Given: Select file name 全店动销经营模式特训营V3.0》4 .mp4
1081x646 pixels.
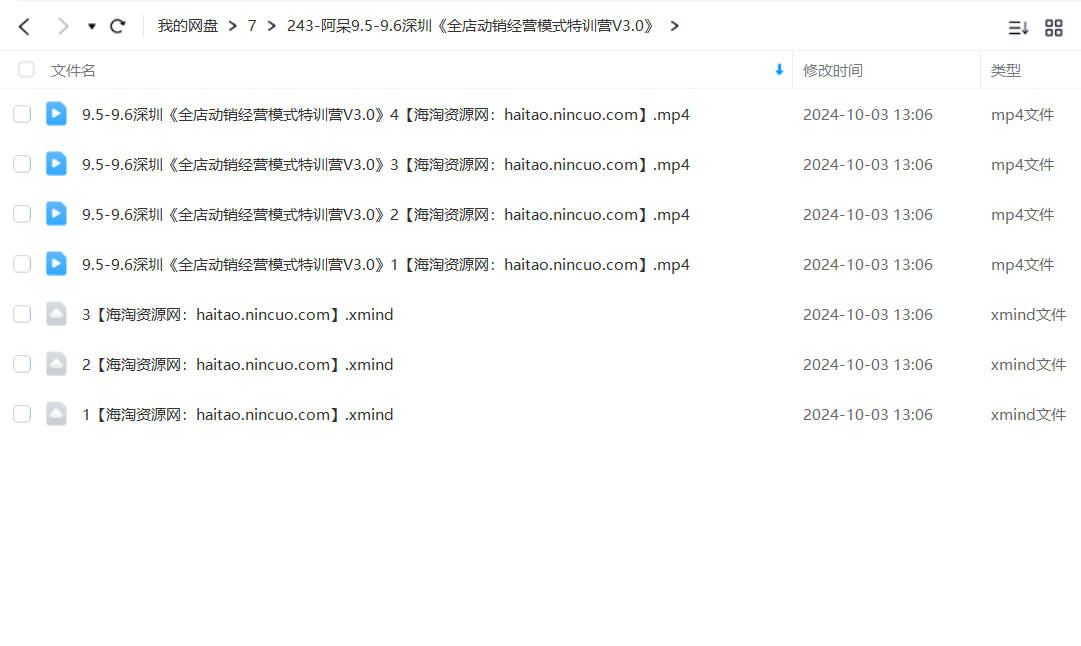Looking at the screenshot, I should tap(385, 114).
